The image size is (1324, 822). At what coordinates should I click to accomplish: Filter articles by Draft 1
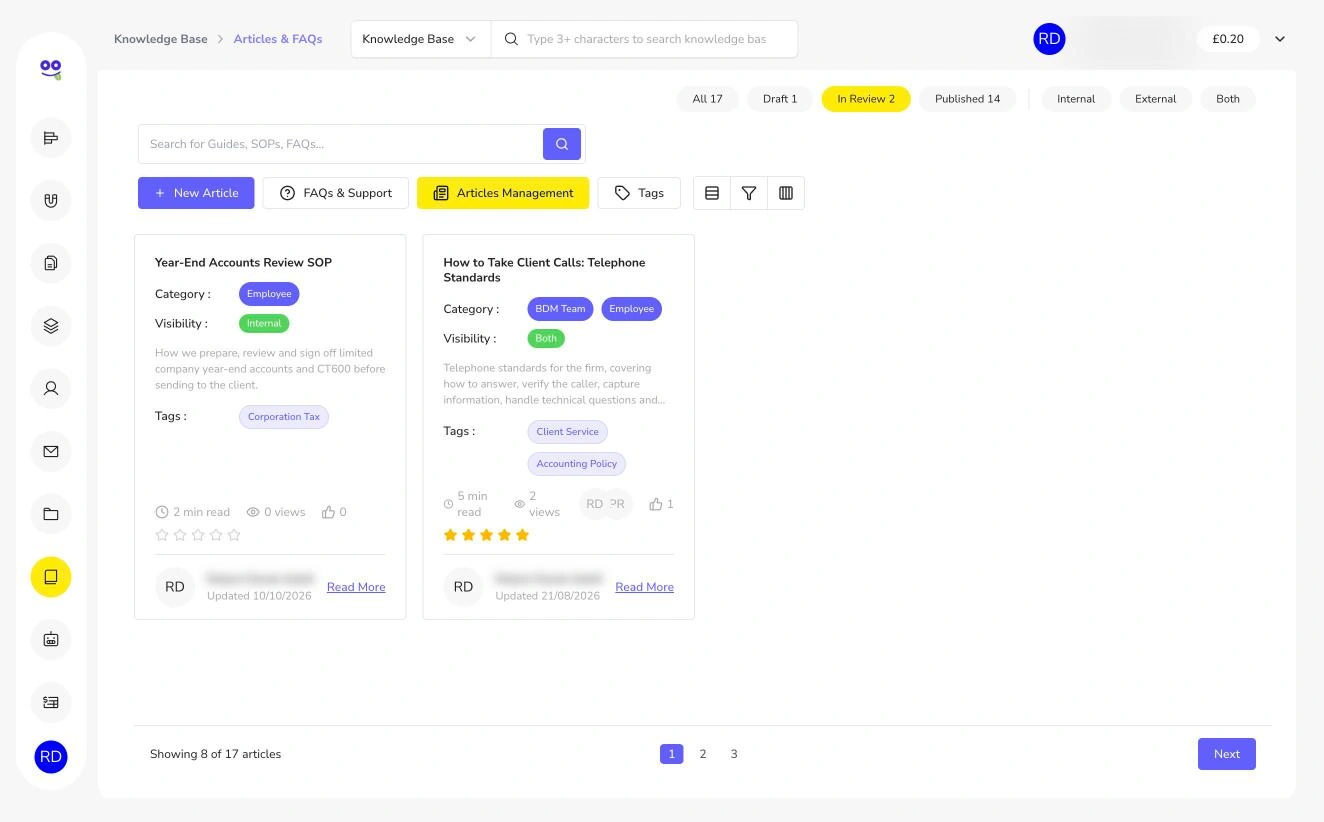[x=780, y=99]
